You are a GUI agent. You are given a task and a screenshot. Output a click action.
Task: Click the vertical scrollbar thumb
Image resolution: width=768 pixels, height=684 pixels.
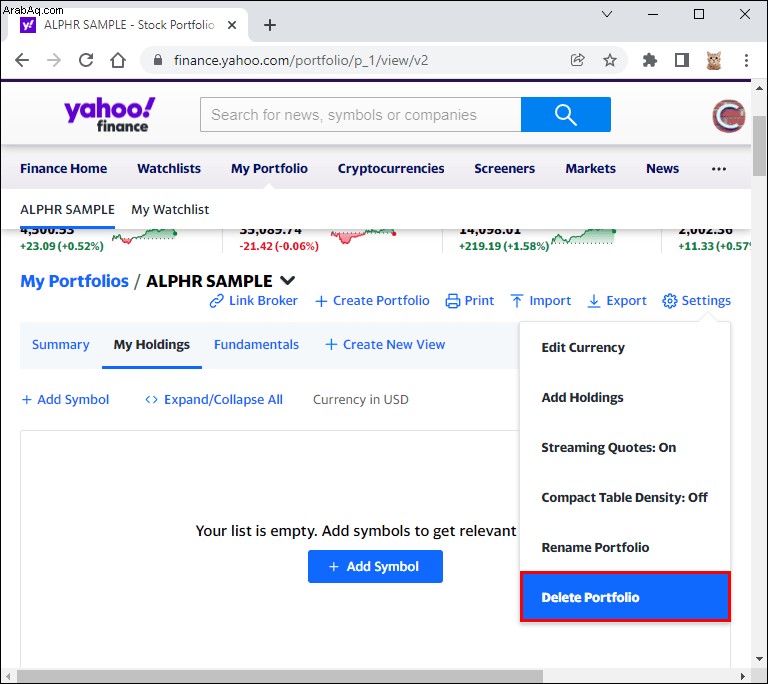click(759, 146)
